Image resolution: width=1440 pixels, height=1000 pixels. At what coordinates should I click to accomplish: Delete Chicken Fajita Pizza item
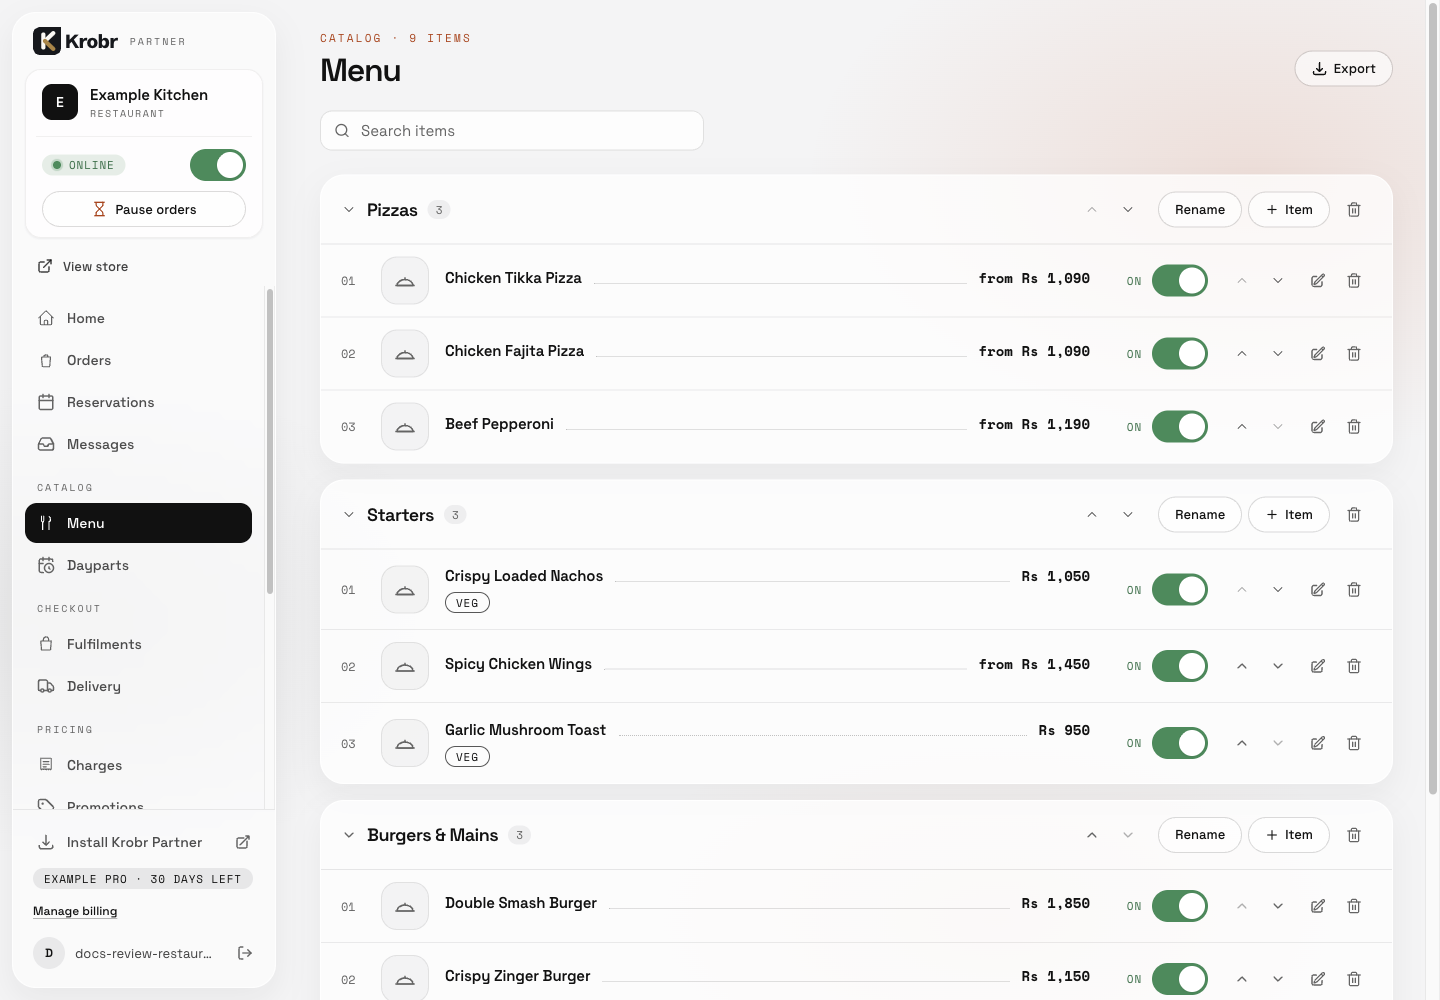1354,354
